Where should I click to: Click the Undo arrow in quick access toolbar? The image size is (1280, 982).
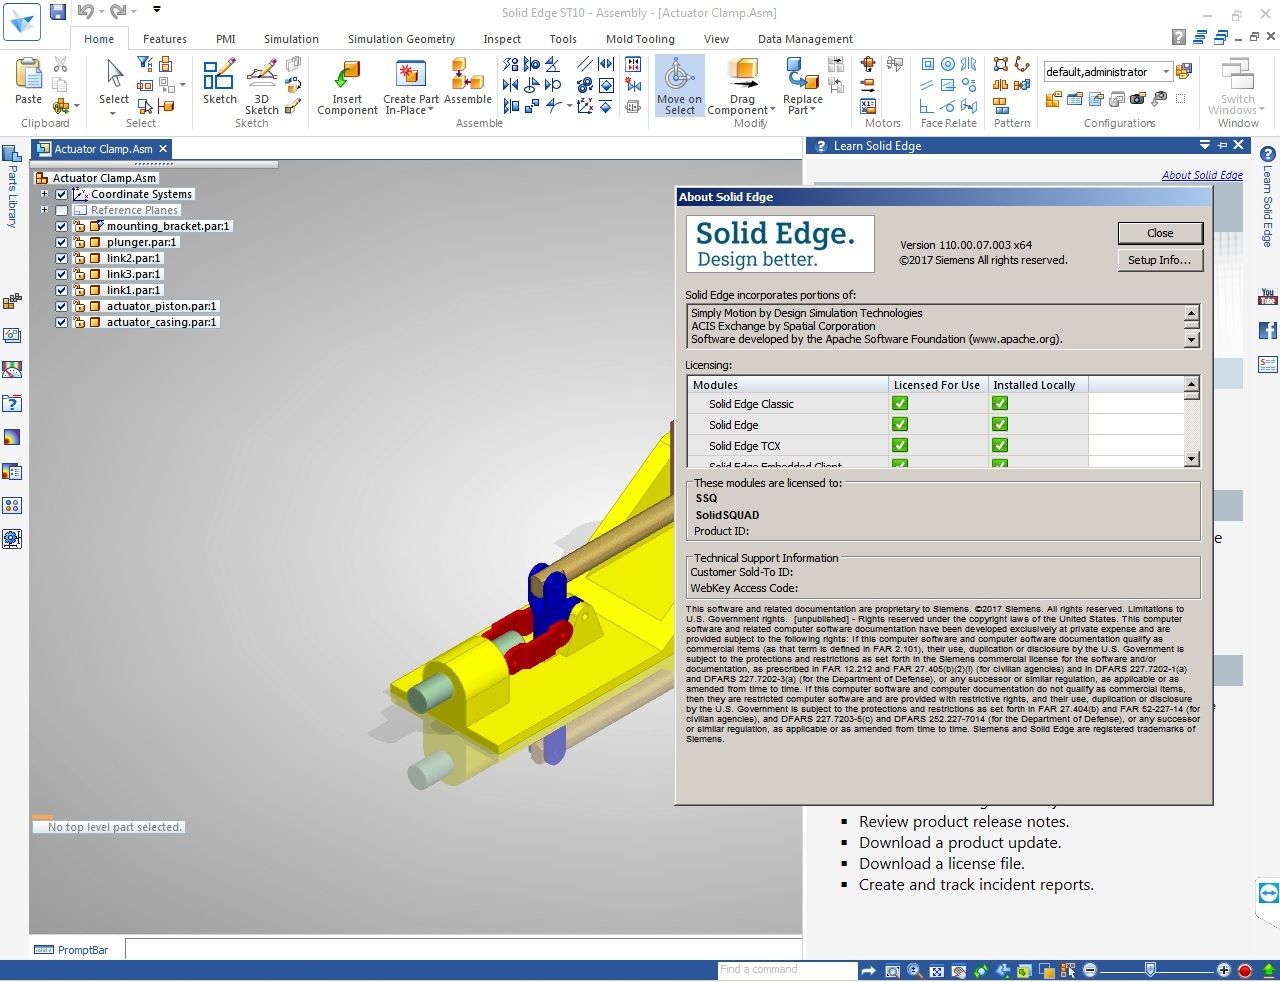85,11
